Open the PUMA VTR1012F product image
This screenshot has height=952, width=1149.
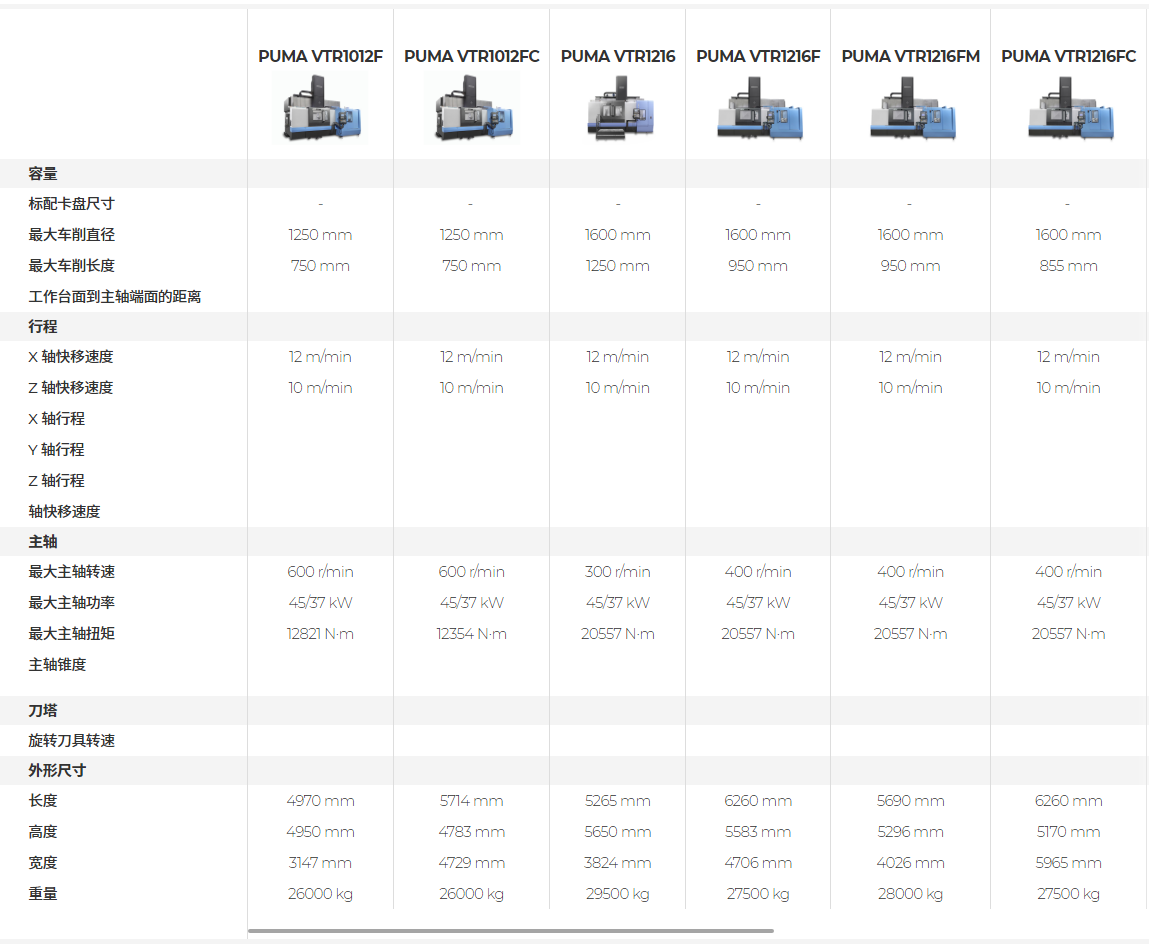tap(320, 108)
